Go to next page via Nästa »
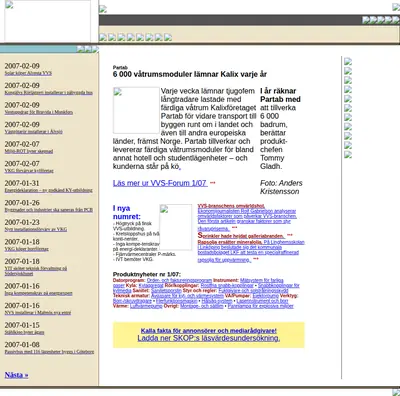This screenshot has width=400, height=396. (x=16, y=375)
